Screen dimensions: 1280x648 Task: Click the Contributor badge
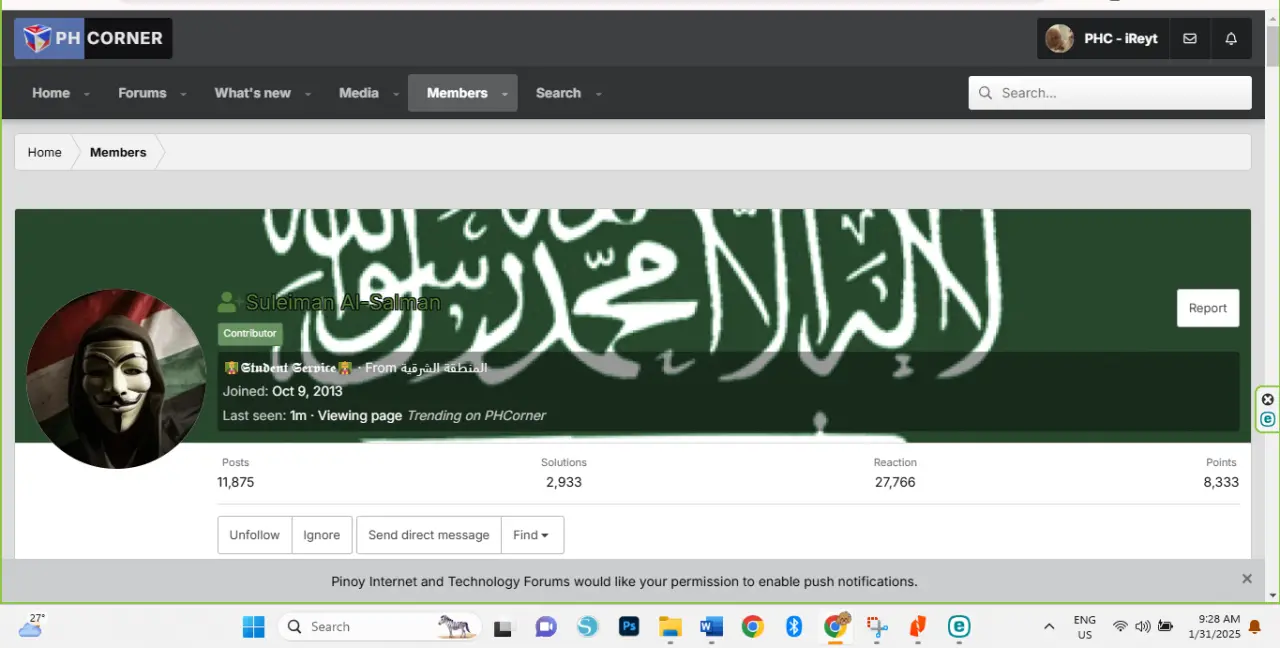pos(250,333)
